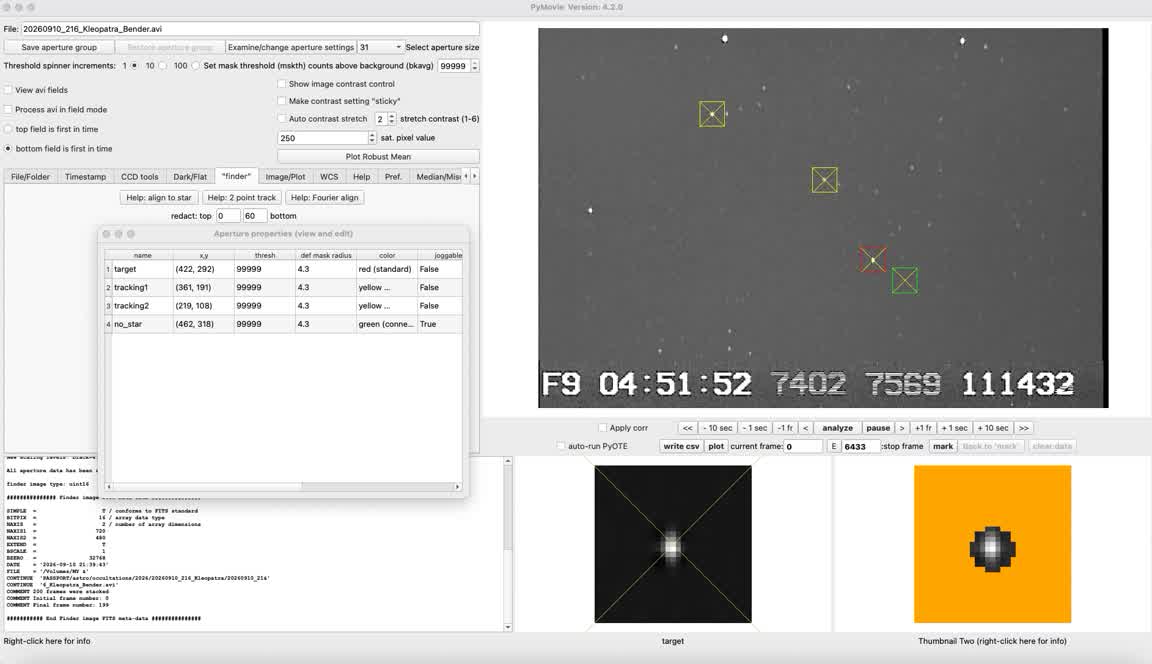The width and height of the screenshot is (1152, 664).
Task: Click horizontal scrollbar in Aperture properties table
Action: [283, 486]
